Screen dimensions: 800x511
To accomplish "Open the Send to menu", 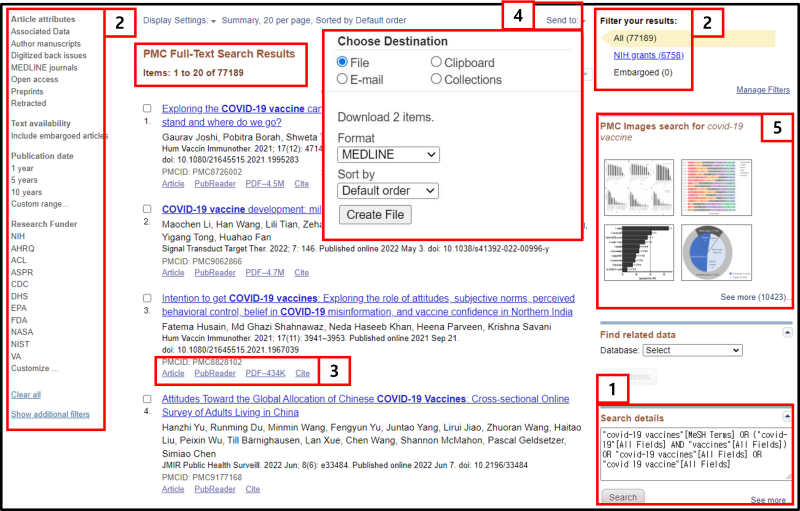I will pos(565,20).
